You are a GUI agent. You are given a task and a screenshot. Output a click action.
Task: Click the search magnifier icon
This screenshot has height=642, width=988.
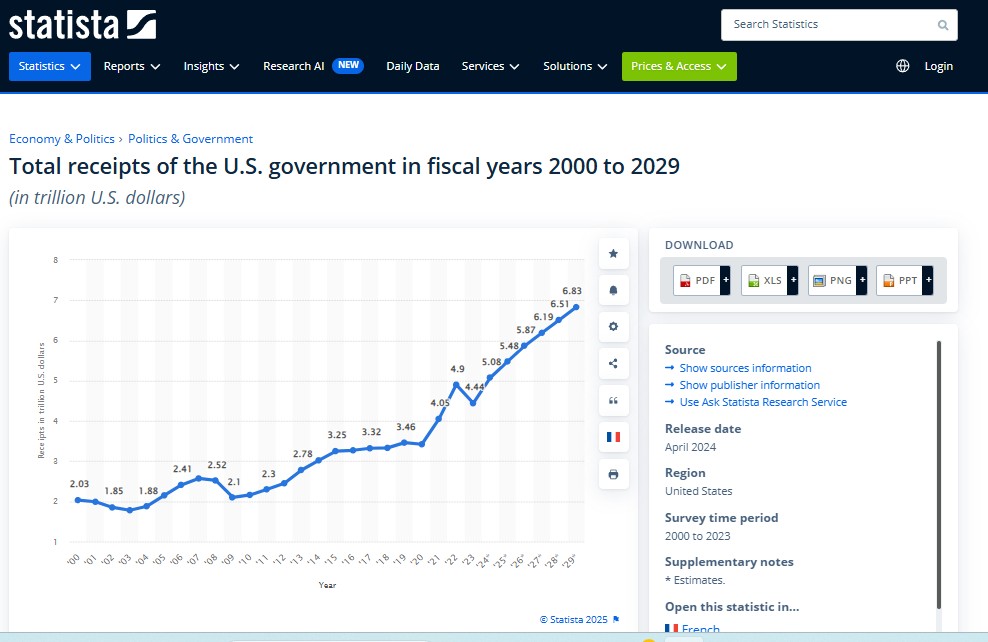[x=943, y=25]
